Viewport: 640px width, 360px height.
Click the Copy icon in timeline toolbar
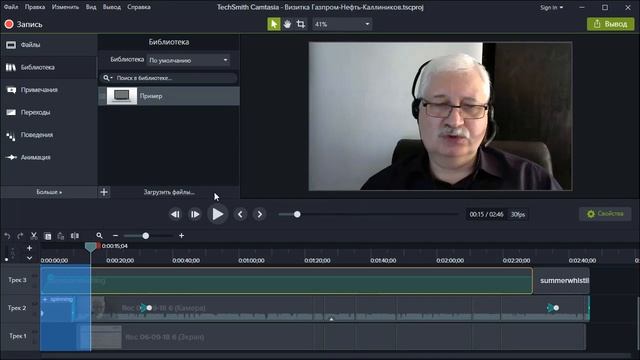pyautogui.click(x=48, y=236)
